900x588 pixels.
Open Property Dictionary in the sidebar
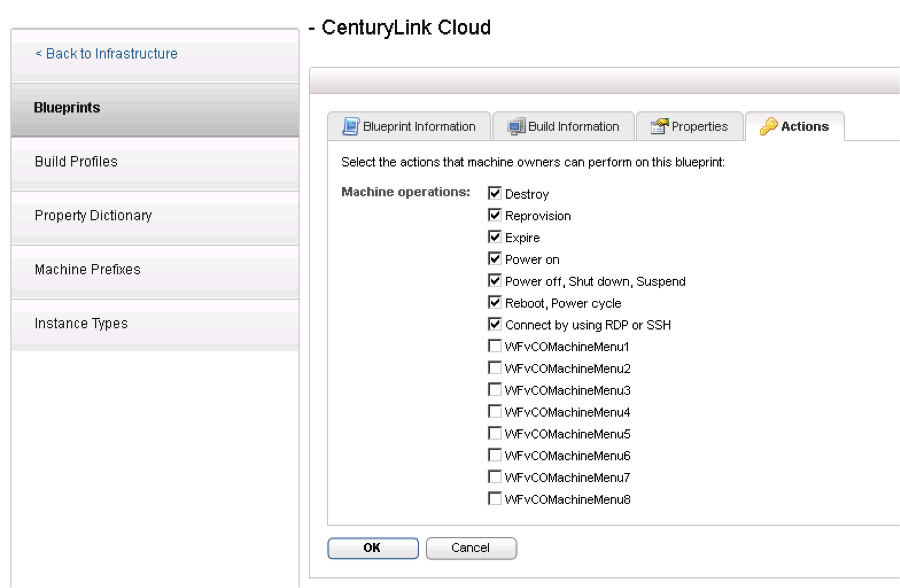tap(155, 218)
